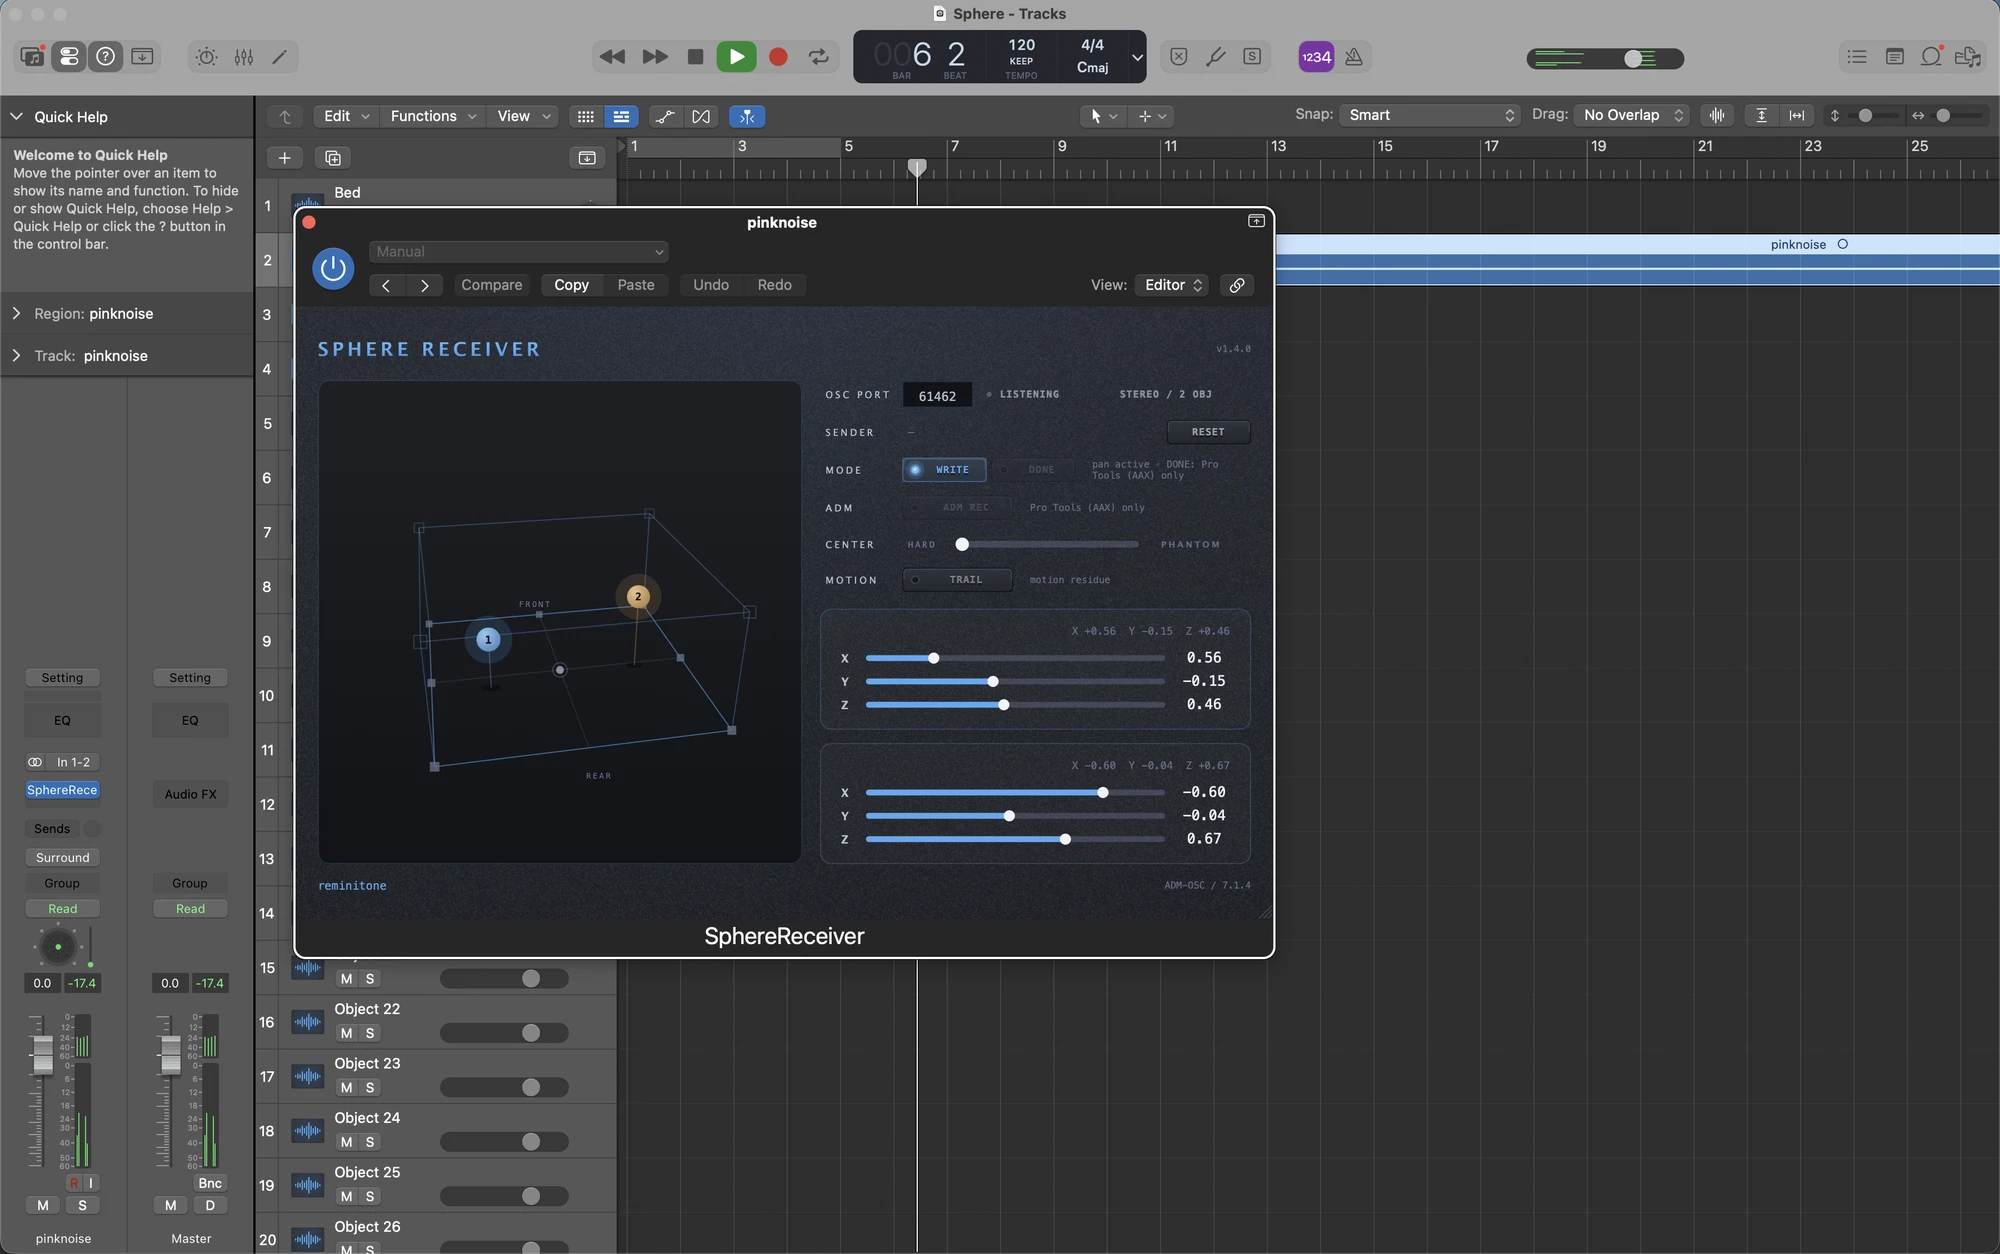Click the Redo button in plugin header

[x=774, y=285]
